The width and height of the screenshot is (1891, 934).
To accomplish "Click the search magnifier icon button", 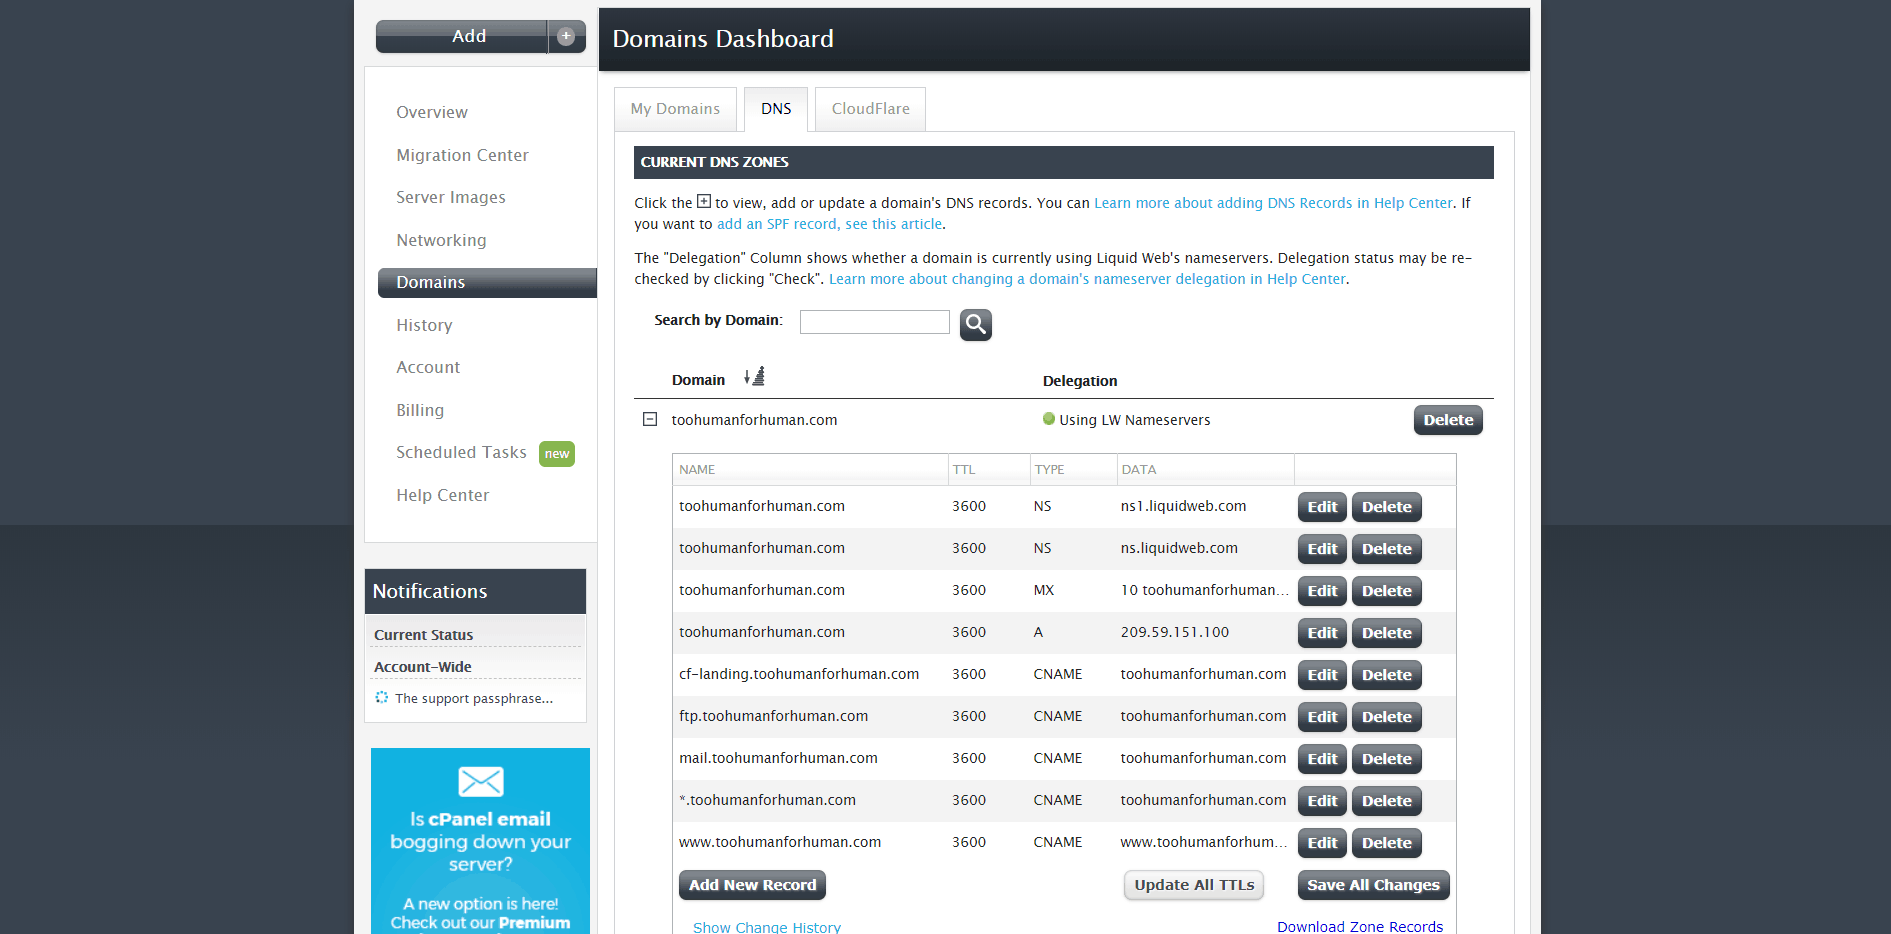I will click(x=975, y=324).
